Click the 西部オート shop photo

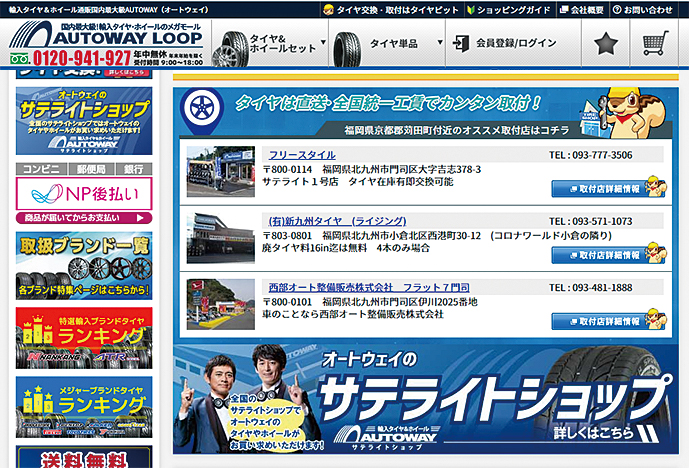(x=221, y=304)
